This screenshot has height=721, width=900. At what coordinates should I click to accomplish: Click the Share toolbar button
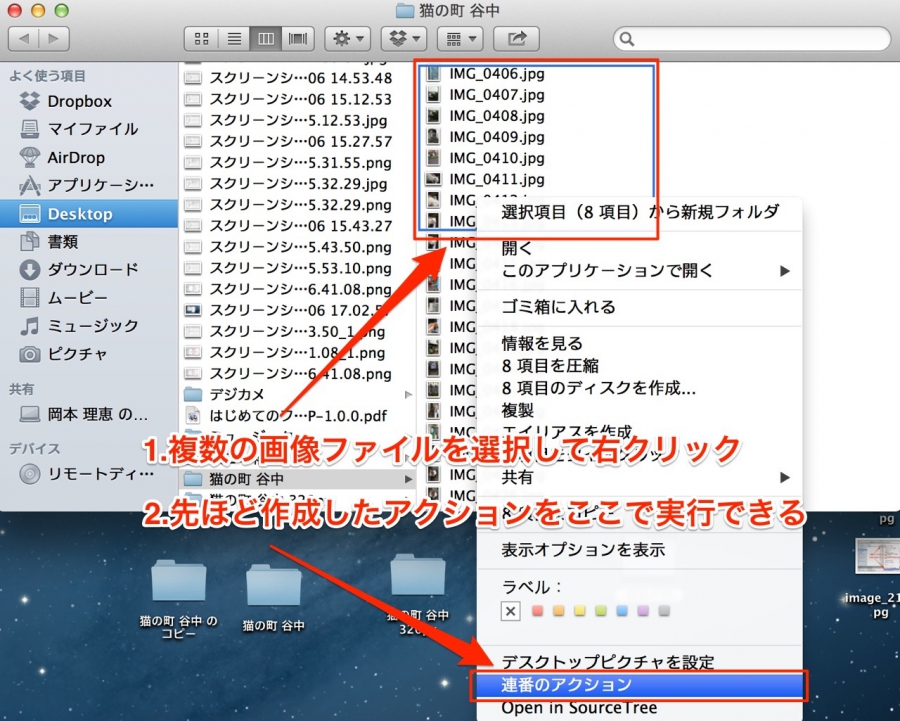[516, 39]
